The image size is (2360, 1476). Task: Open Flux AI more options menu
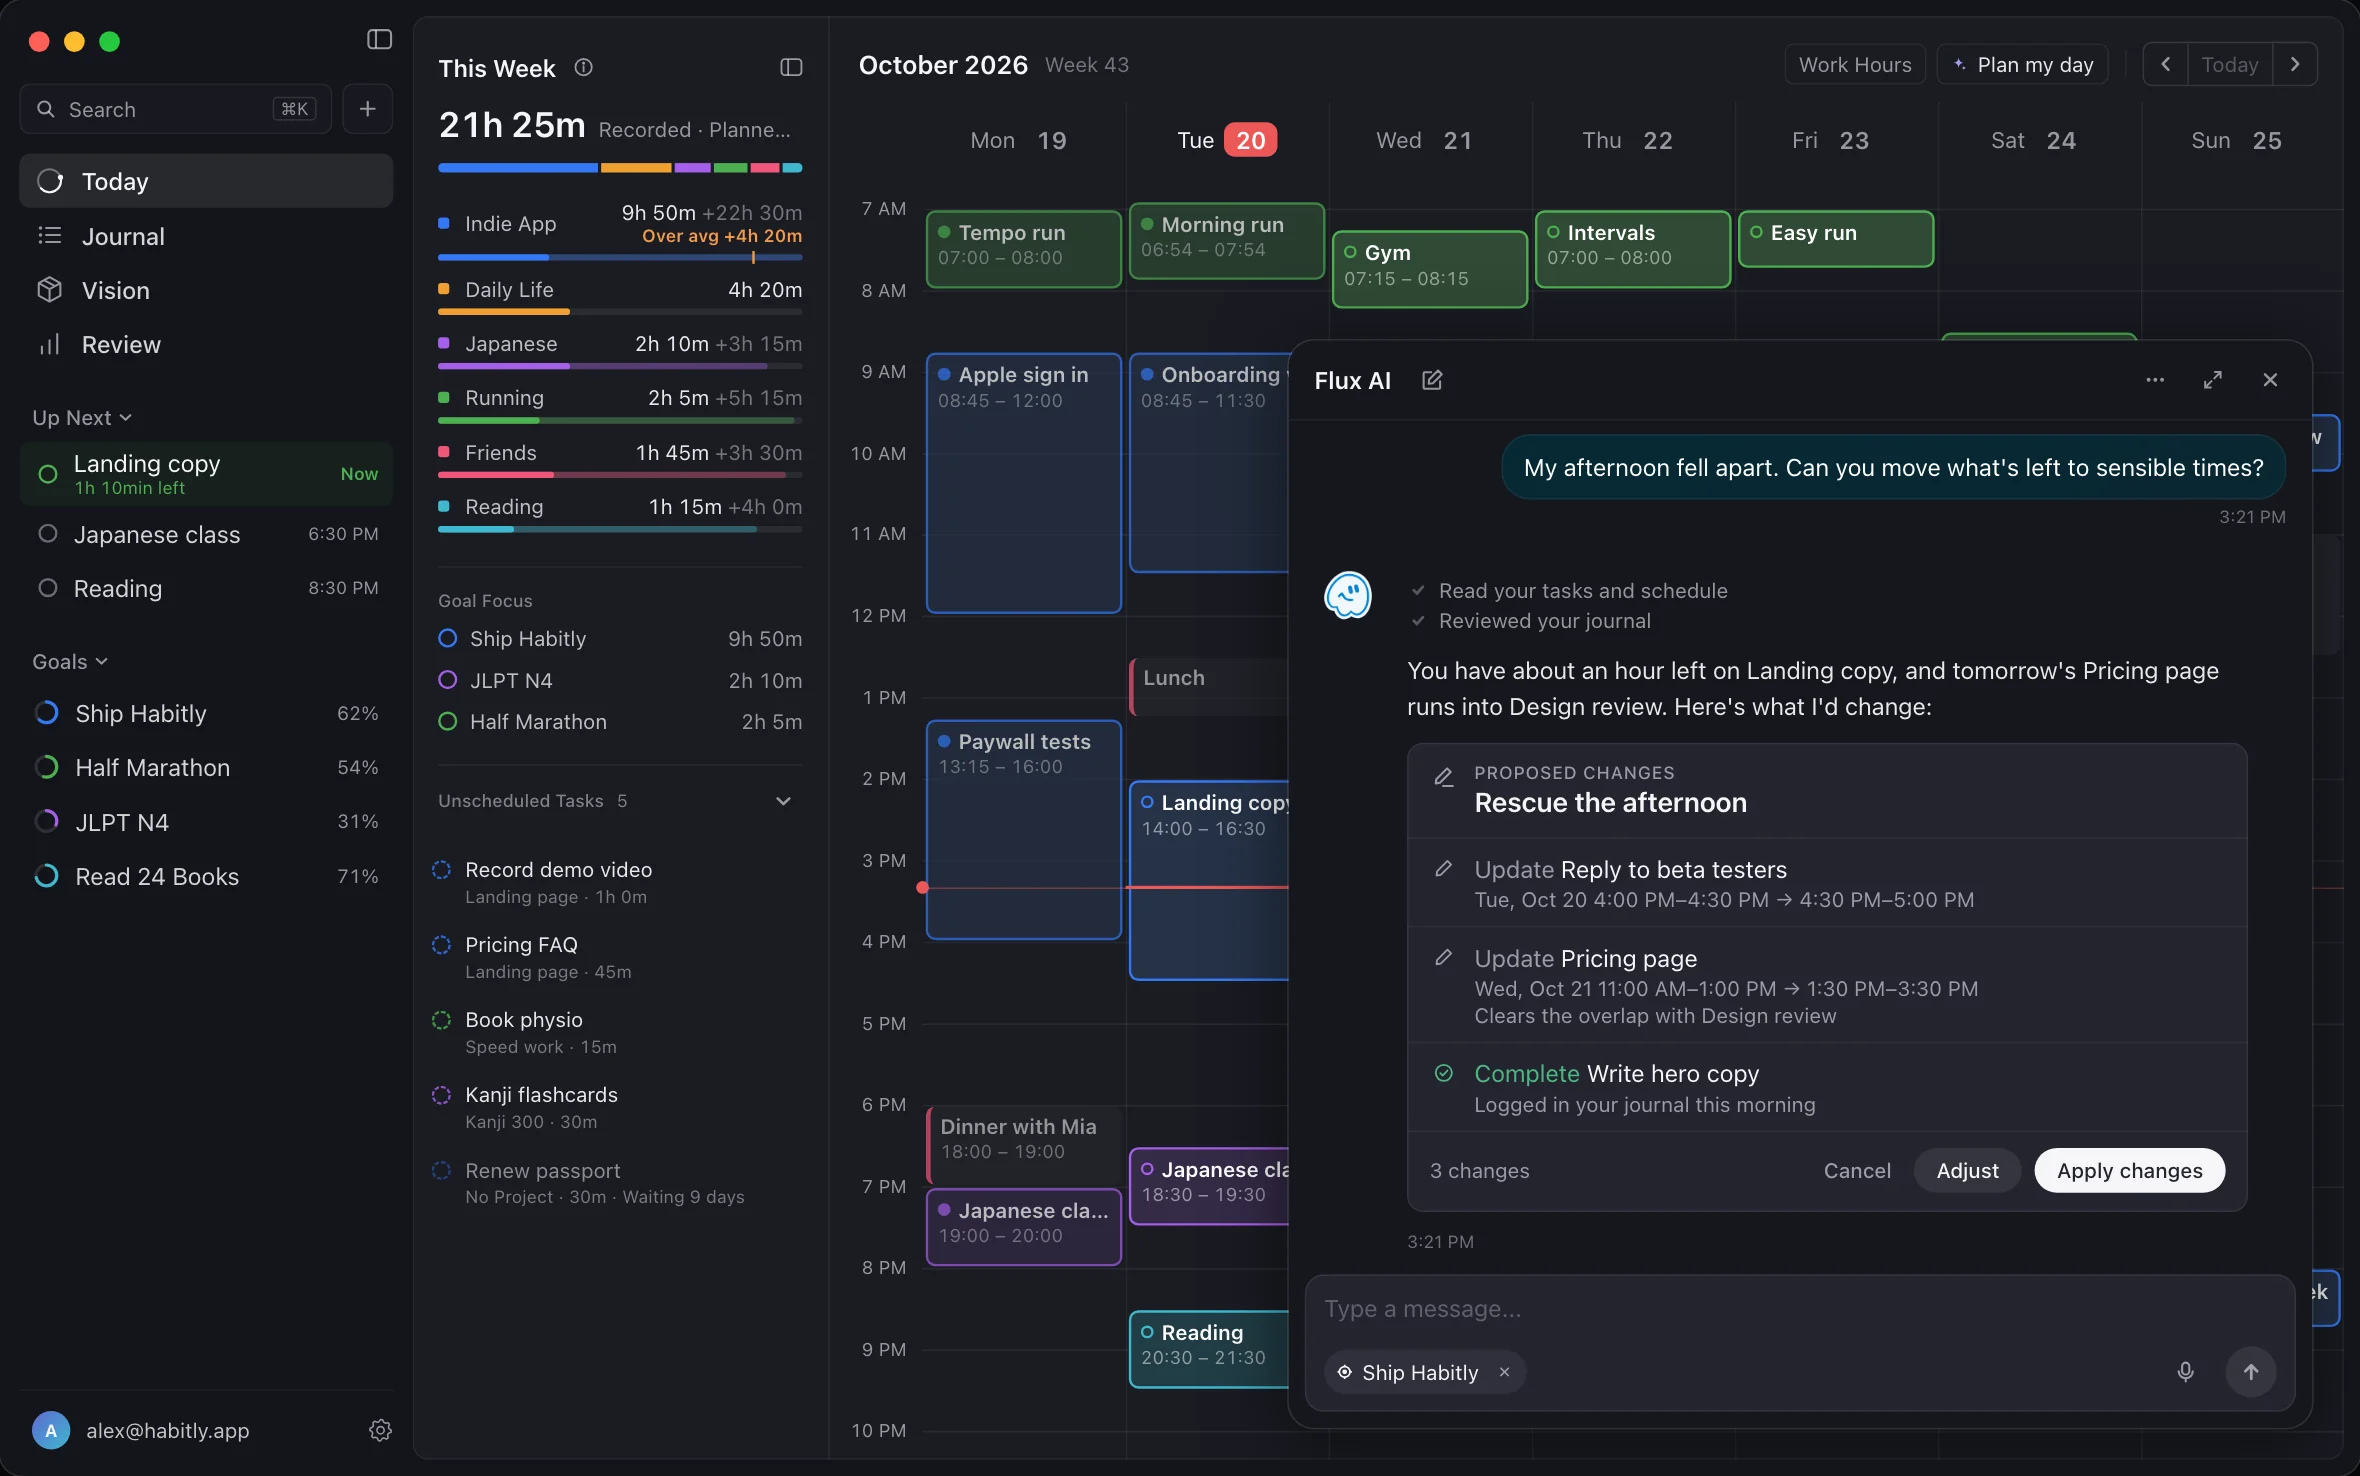tap(2155, 380)
